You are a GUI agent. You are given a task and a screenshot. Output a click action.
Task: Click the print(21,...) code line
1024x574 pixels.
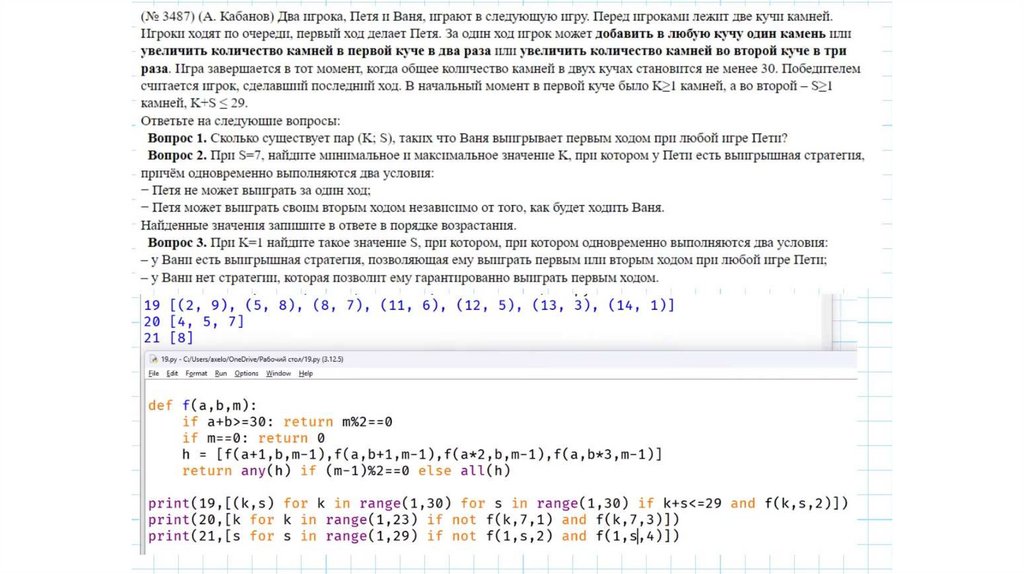(x=413, y=536)
